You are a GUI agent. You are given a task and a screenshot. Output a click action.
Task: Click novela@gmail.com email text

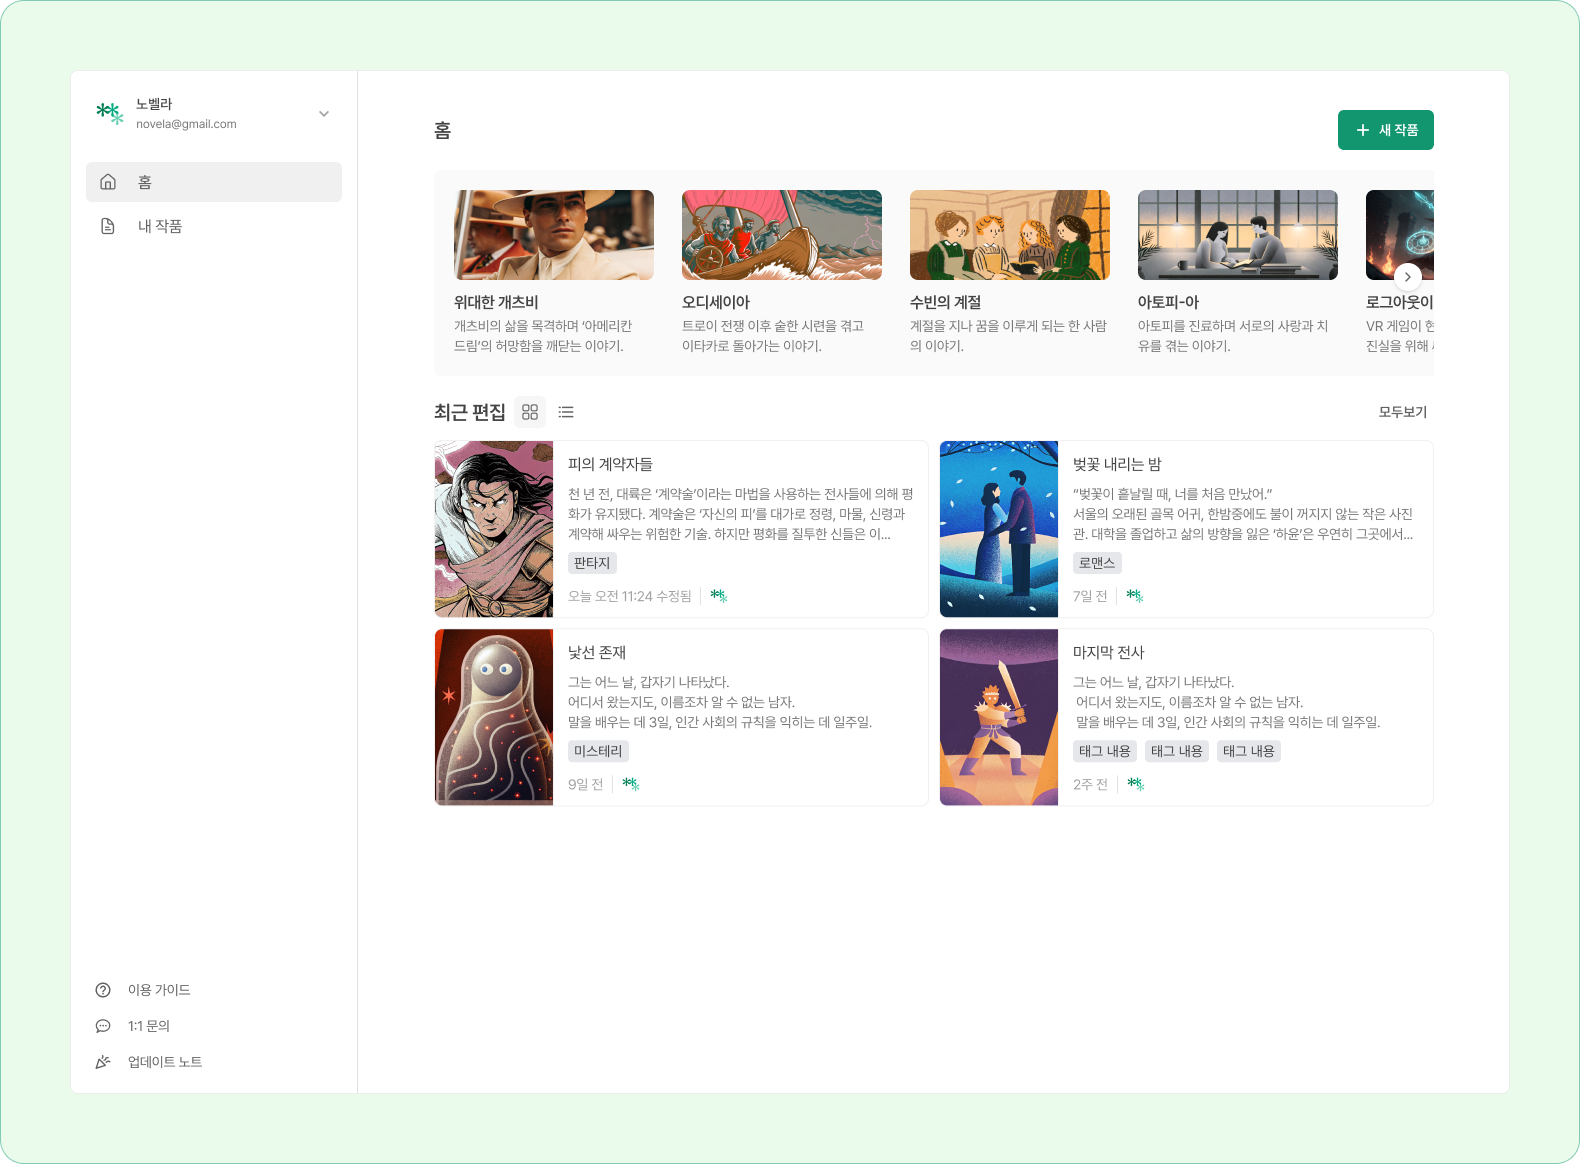(x=186, y=124)
